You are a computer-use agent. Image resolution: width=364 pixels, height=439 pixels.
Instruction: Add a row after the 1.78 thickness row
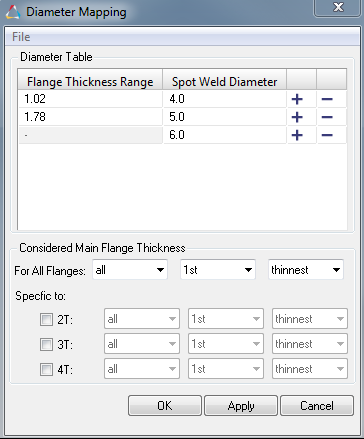click(297, 117)
